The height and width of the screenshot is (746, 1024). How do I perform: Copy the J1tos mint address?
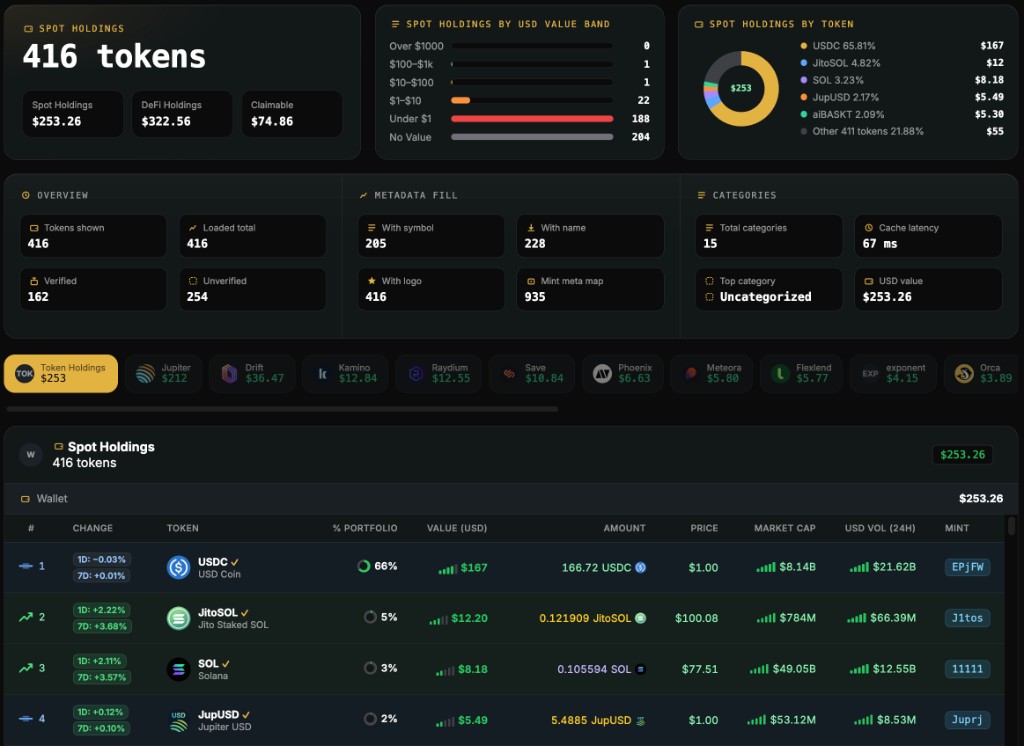click(x=967, y=618)
